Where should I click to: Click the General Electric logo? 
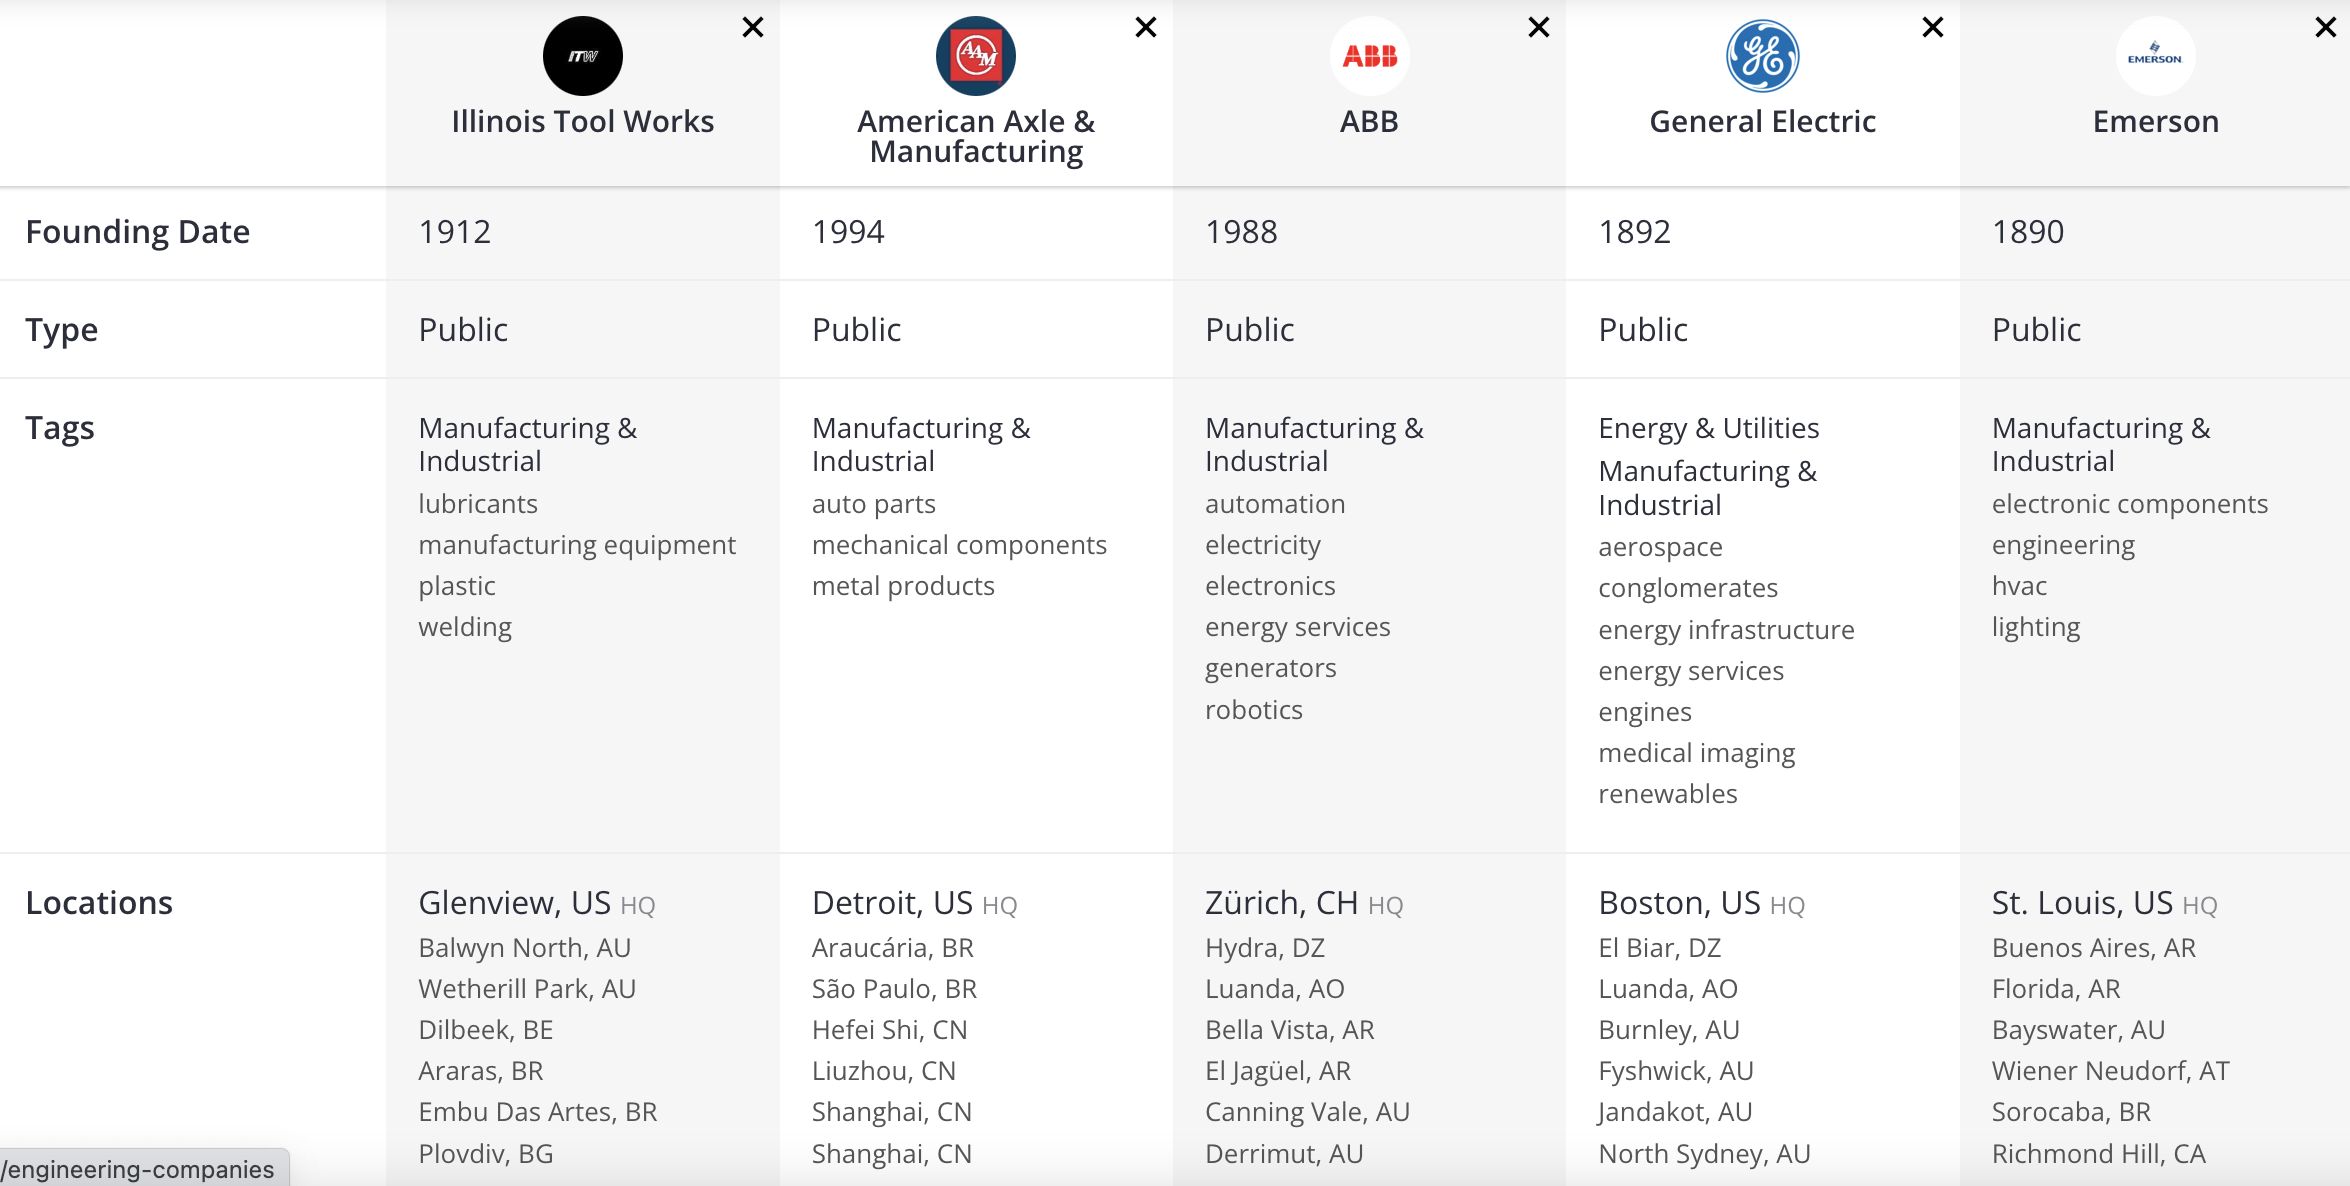[x=1762, y=56]
